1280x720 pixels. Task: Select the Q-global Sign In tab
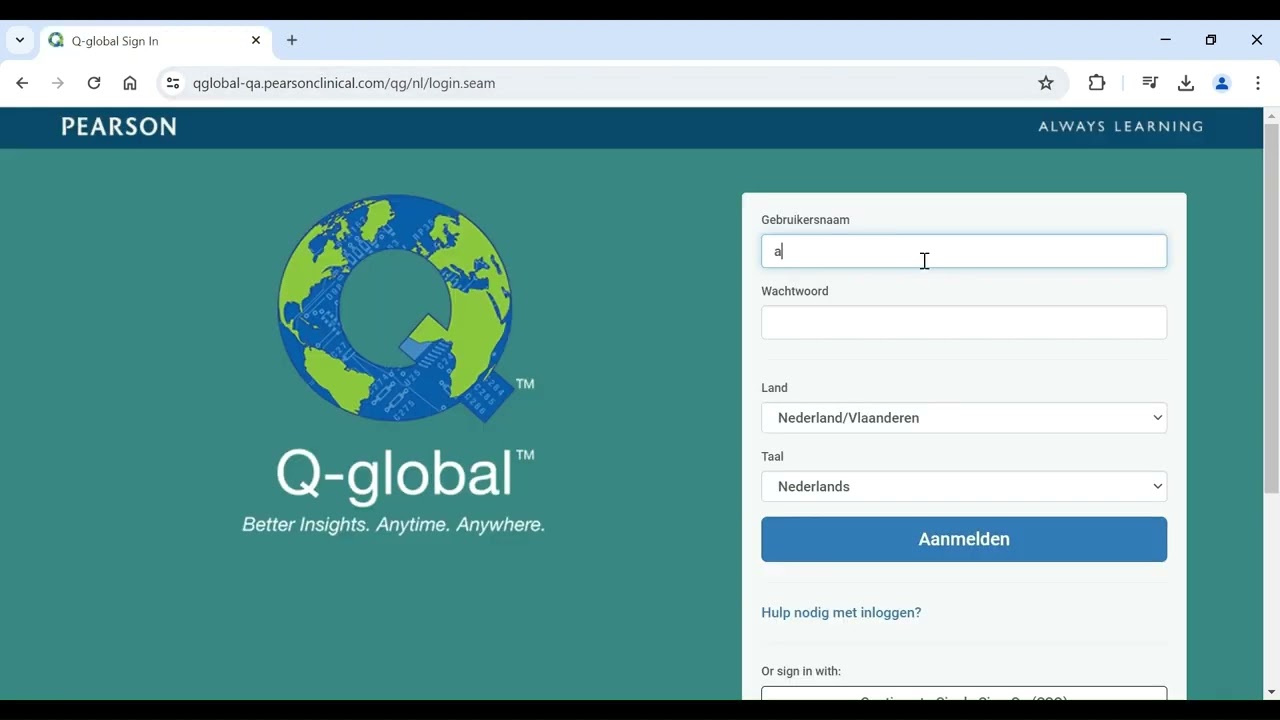click(155, 41)
